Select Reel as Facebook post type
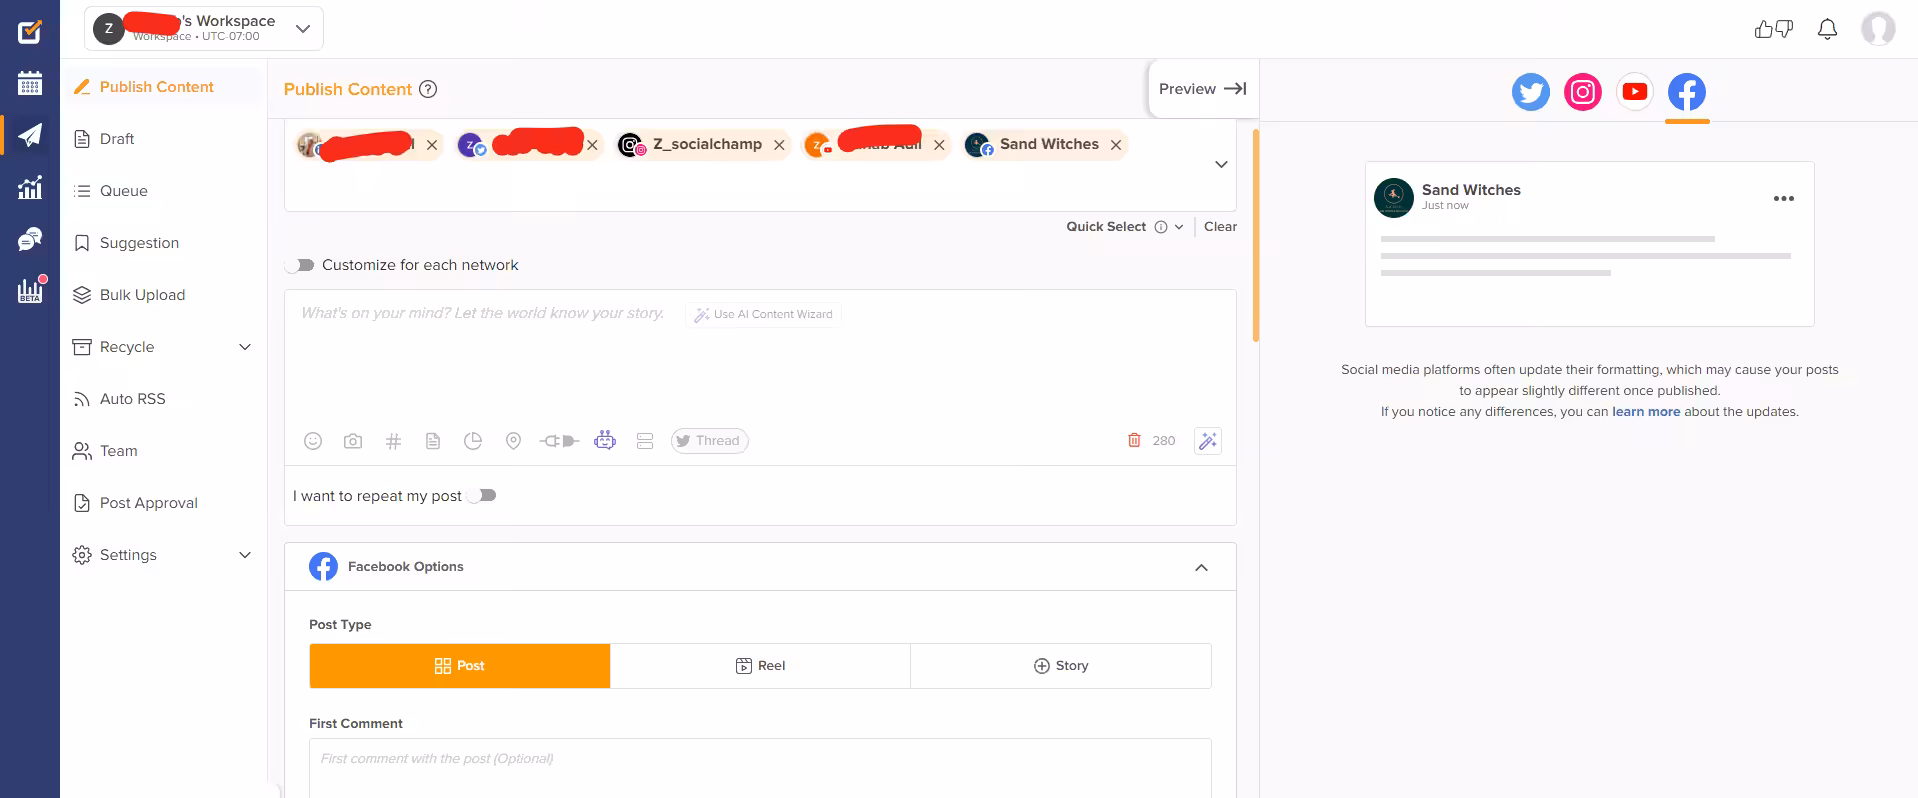This screenshot has height=798, width=1918. (760, 666)
